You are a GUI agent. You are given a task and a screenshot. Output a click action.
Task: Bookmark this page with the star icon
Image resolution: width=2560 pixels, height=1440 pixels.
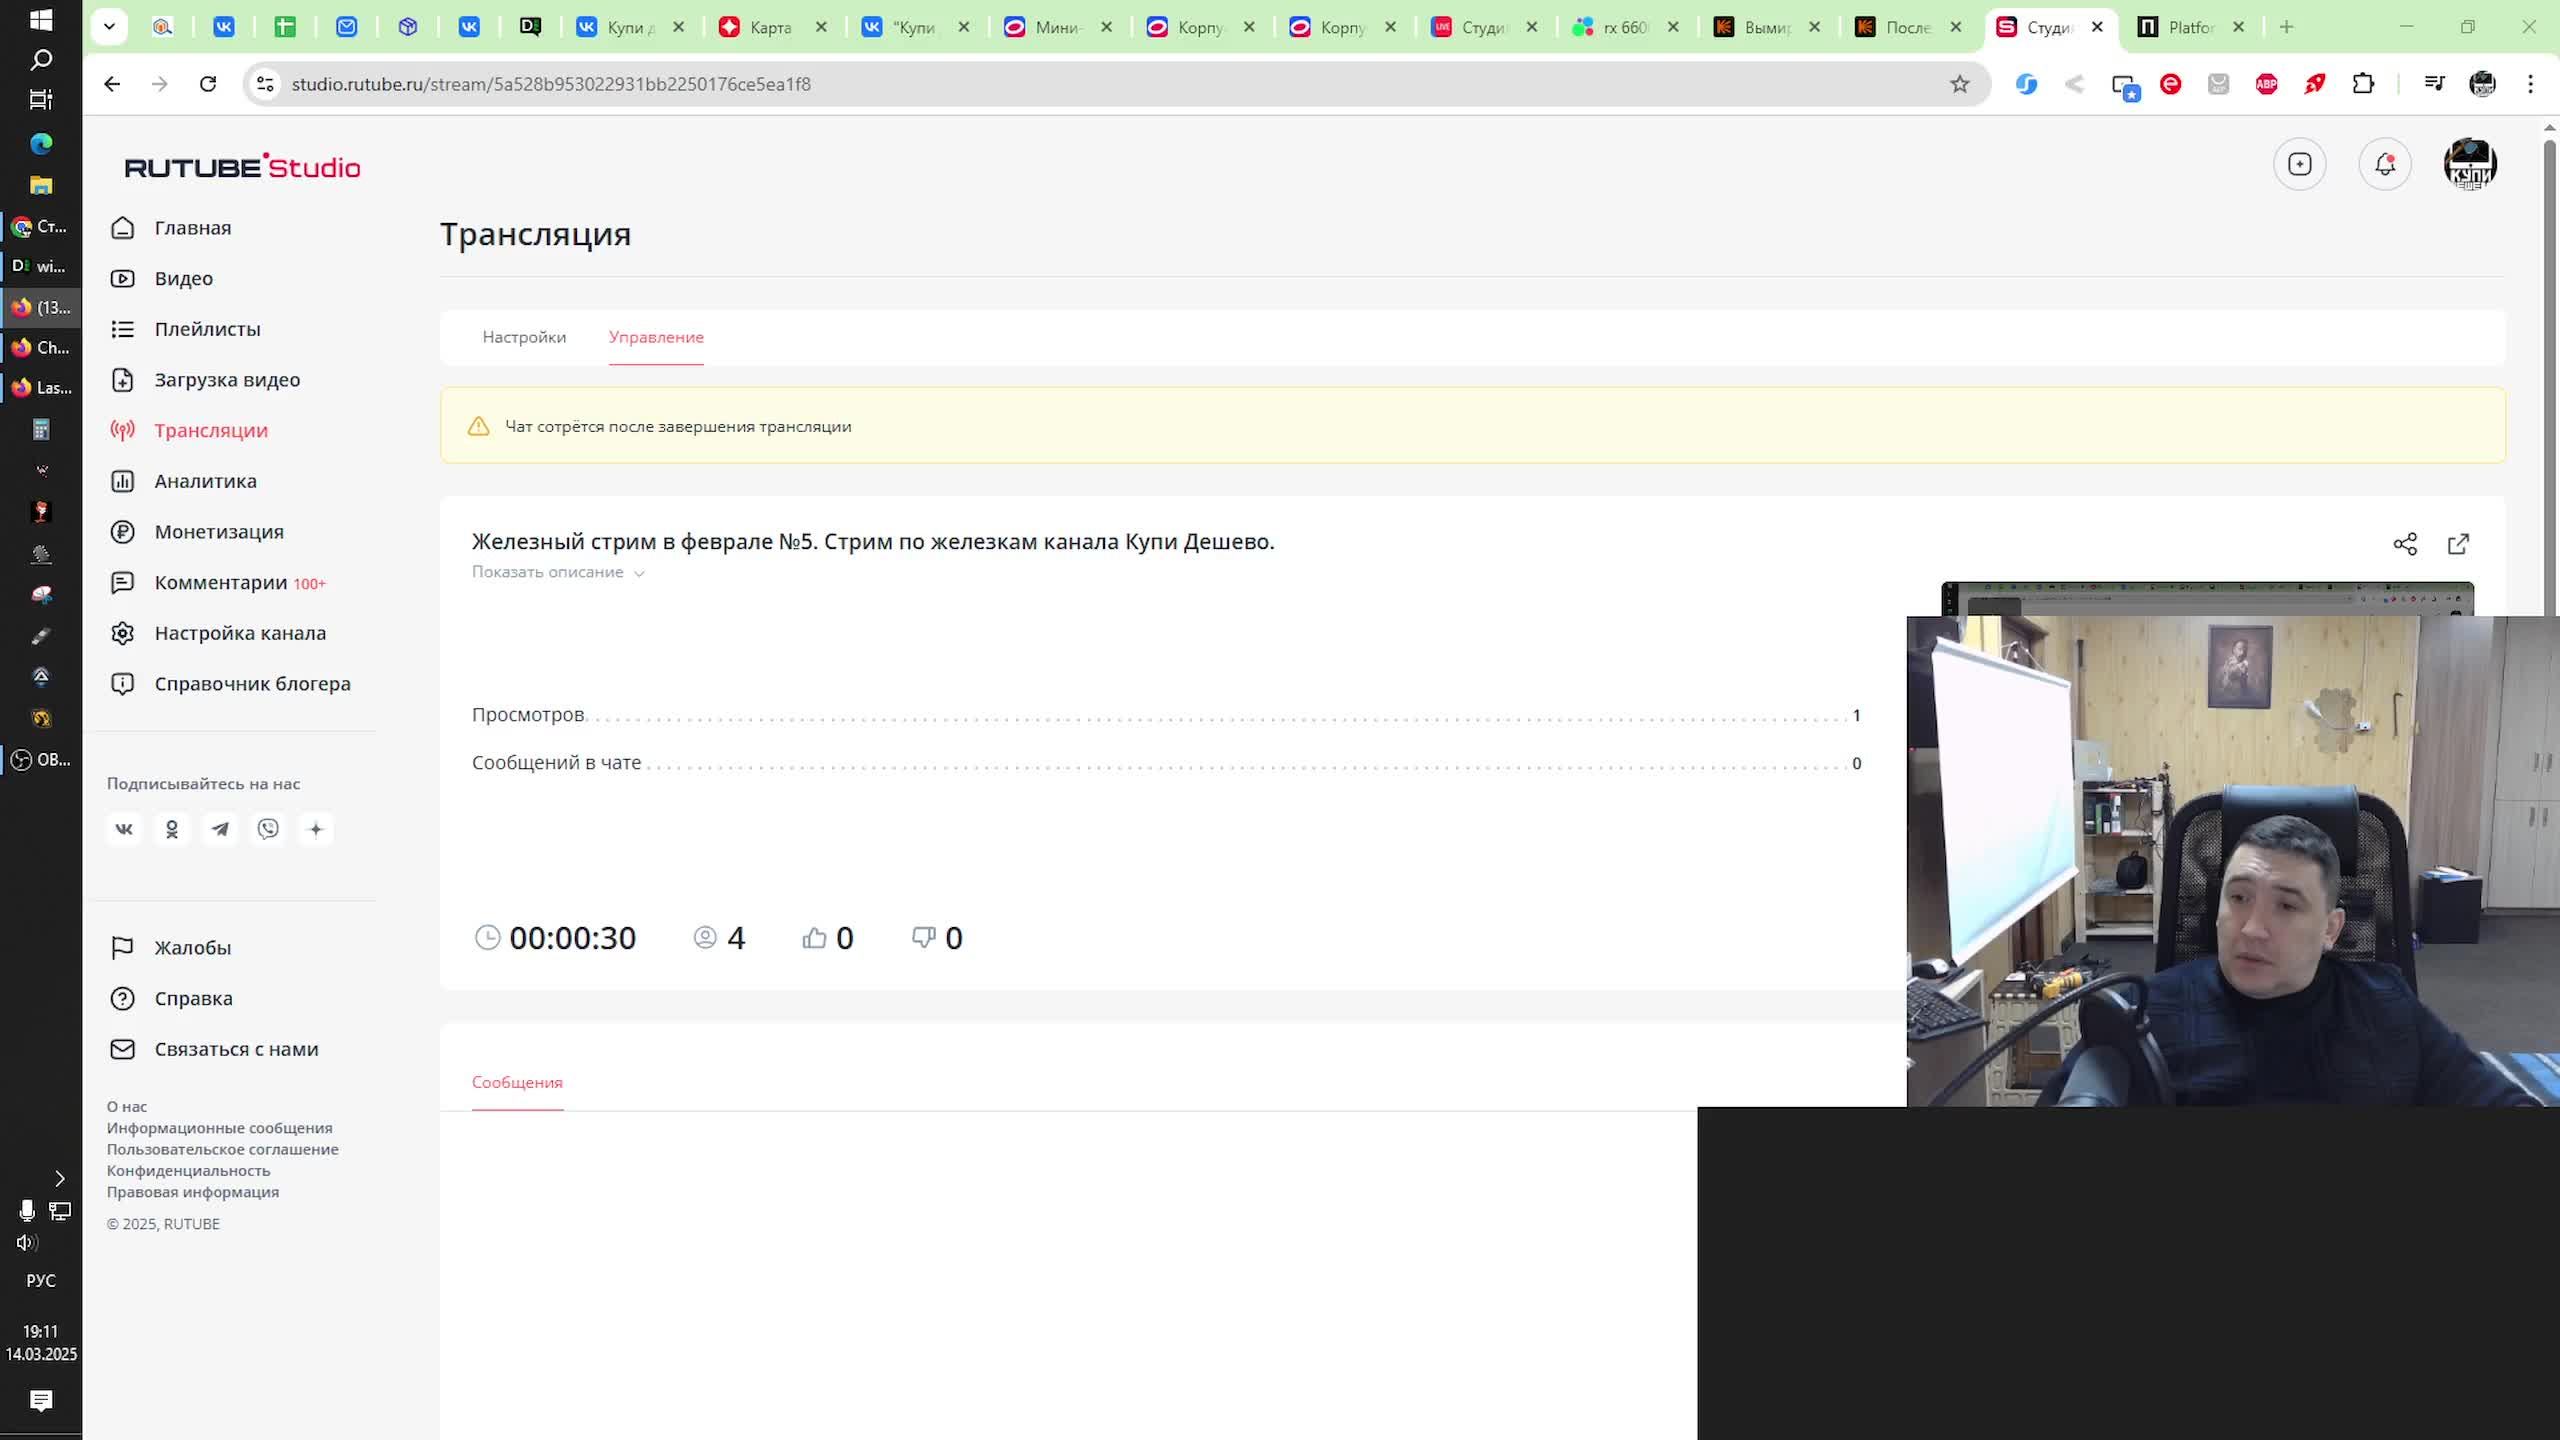coord(1959,84)
